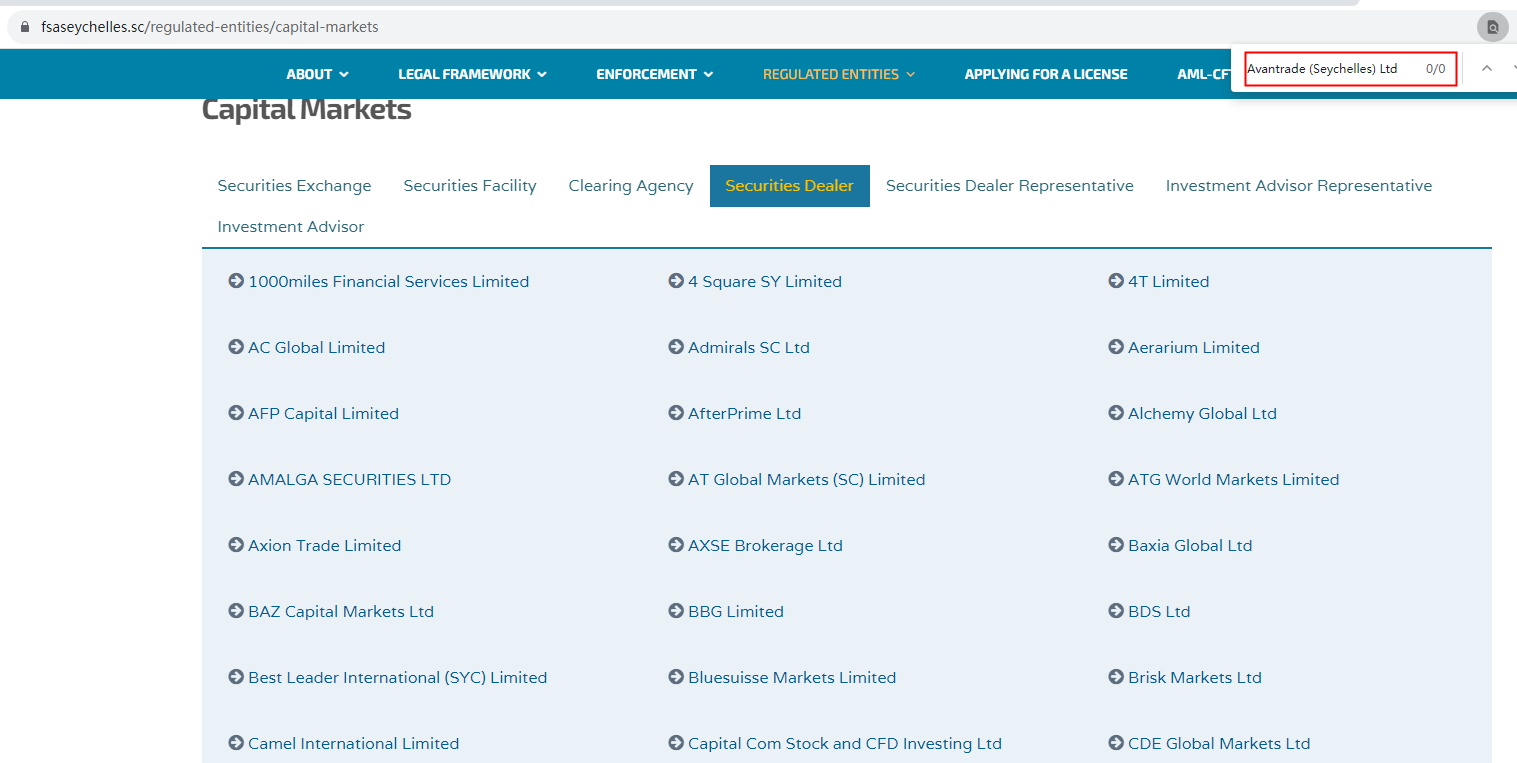Image resolution: width=1517 pixels, height=763 pixels.
Task: Open the AFP Capital Limited link
Action: click(323, 414)
